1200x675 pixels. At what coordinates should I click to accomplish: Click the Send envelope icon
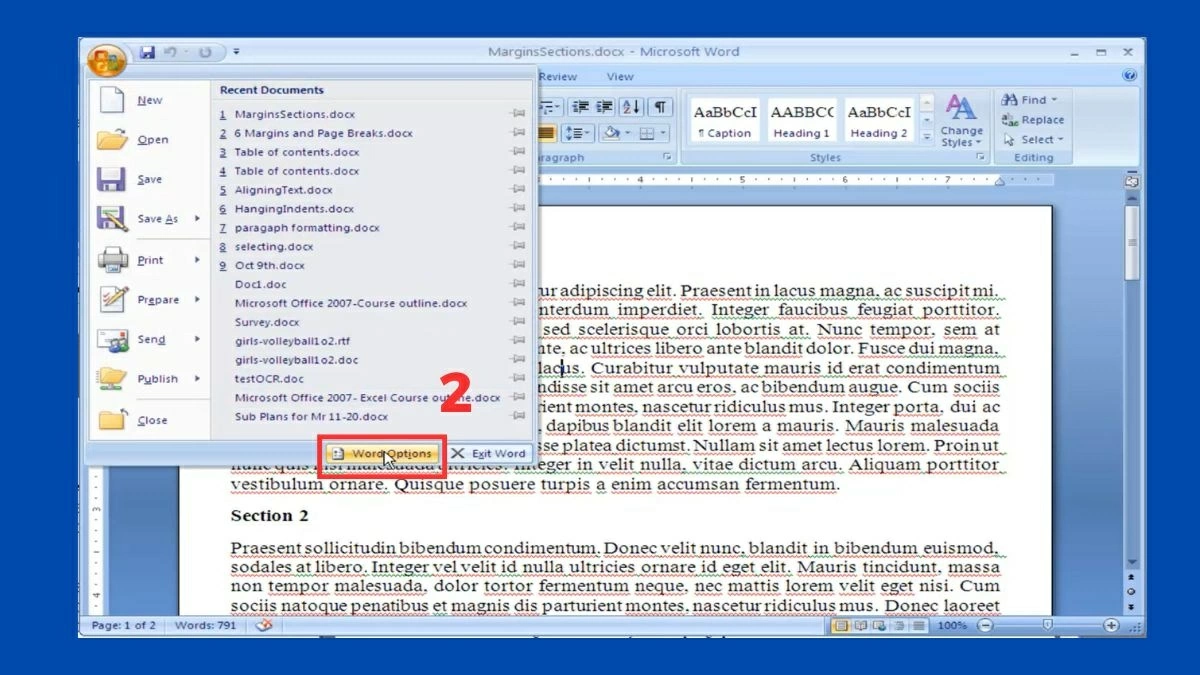112,340
